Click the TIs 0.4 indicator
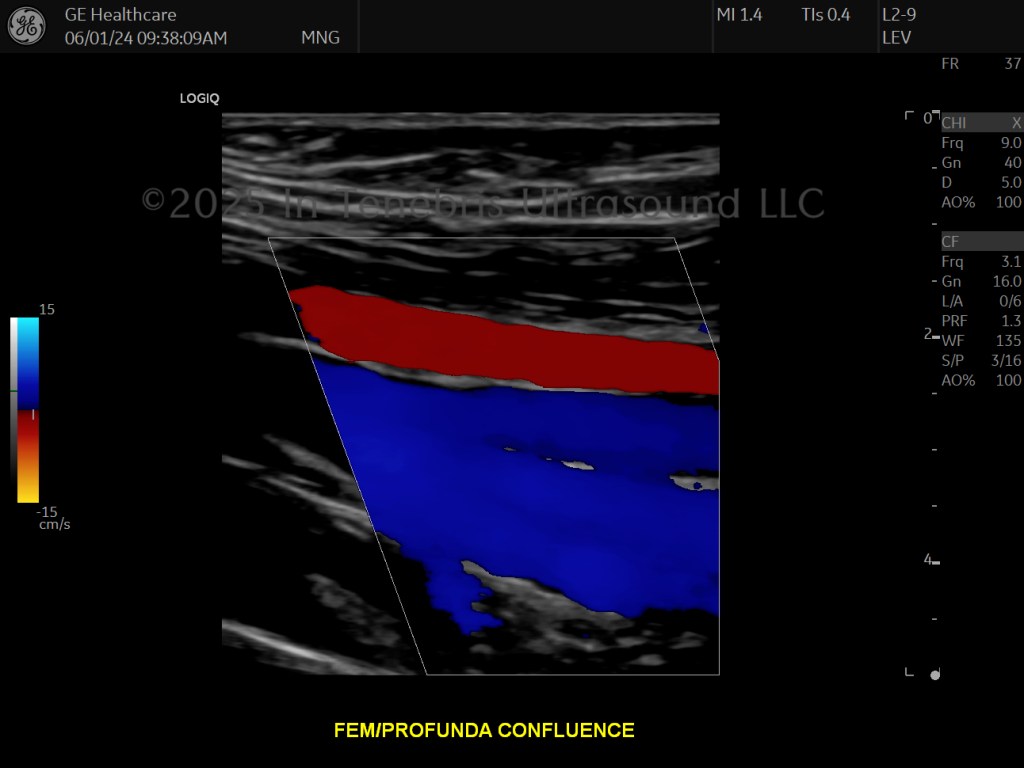1024x768 pixels. pos(825,14)
